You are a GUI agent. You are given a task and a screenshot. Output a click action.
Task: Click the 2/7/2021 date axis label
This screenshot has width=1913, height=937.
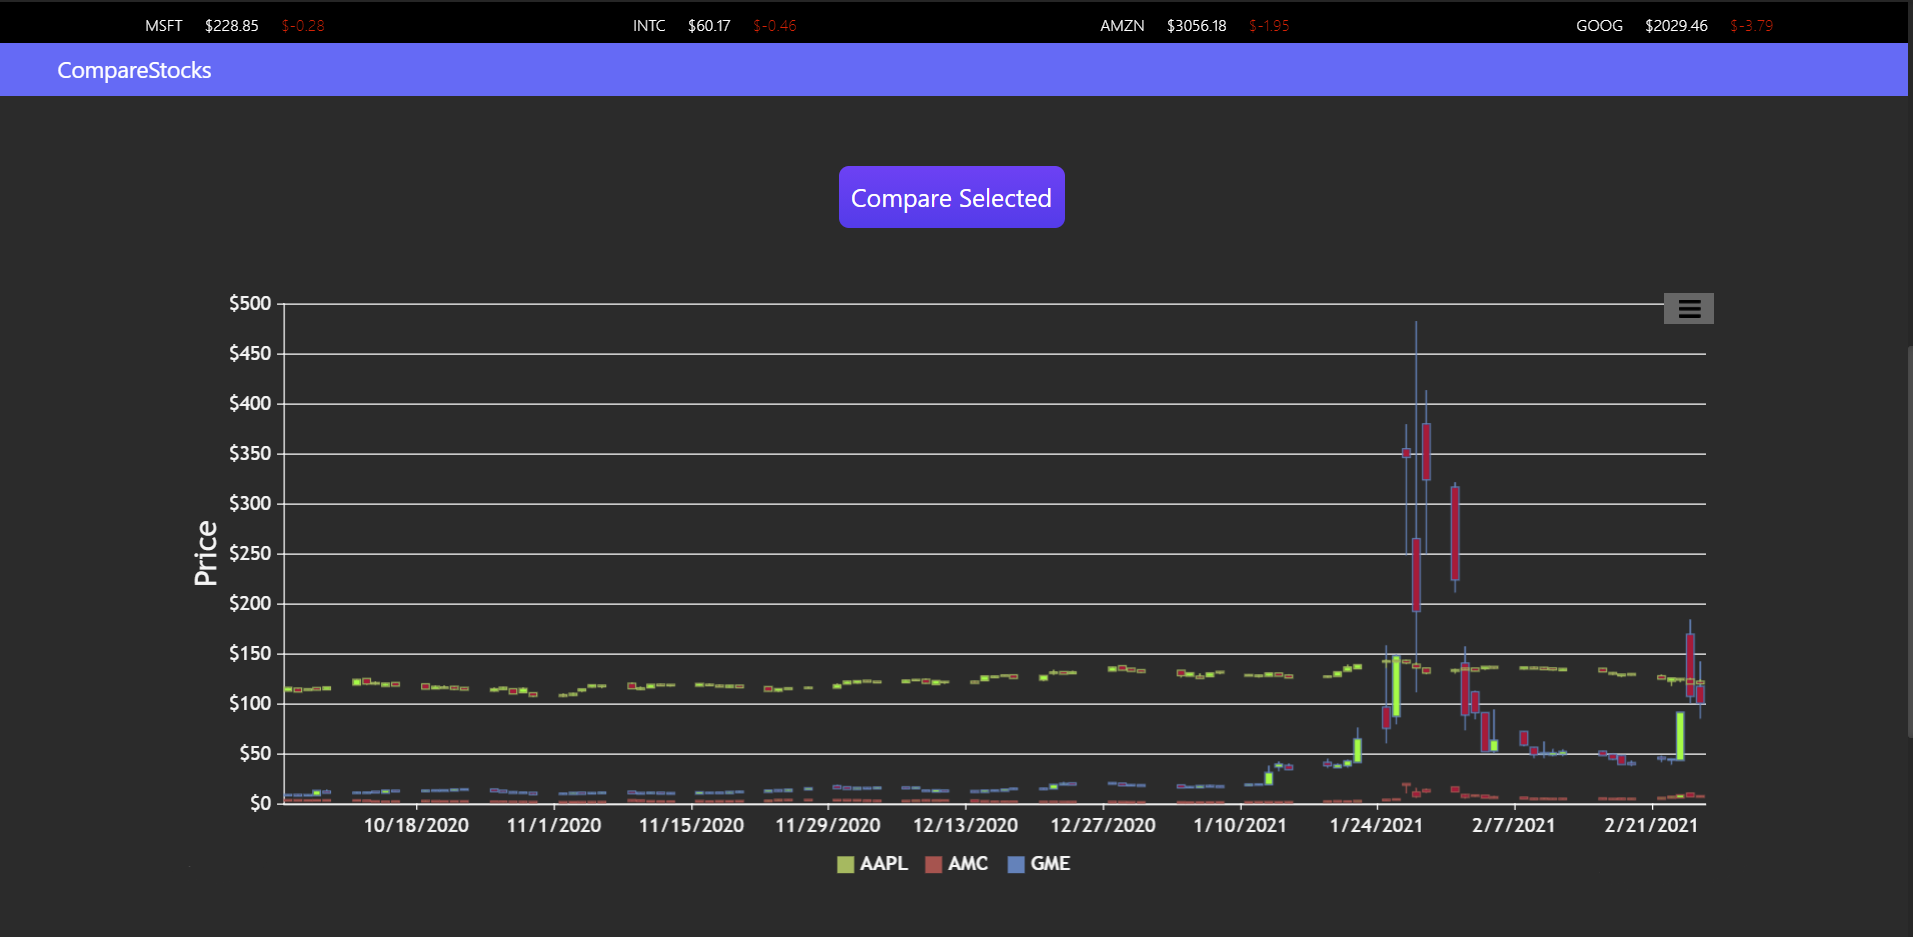coord(1513,826)
